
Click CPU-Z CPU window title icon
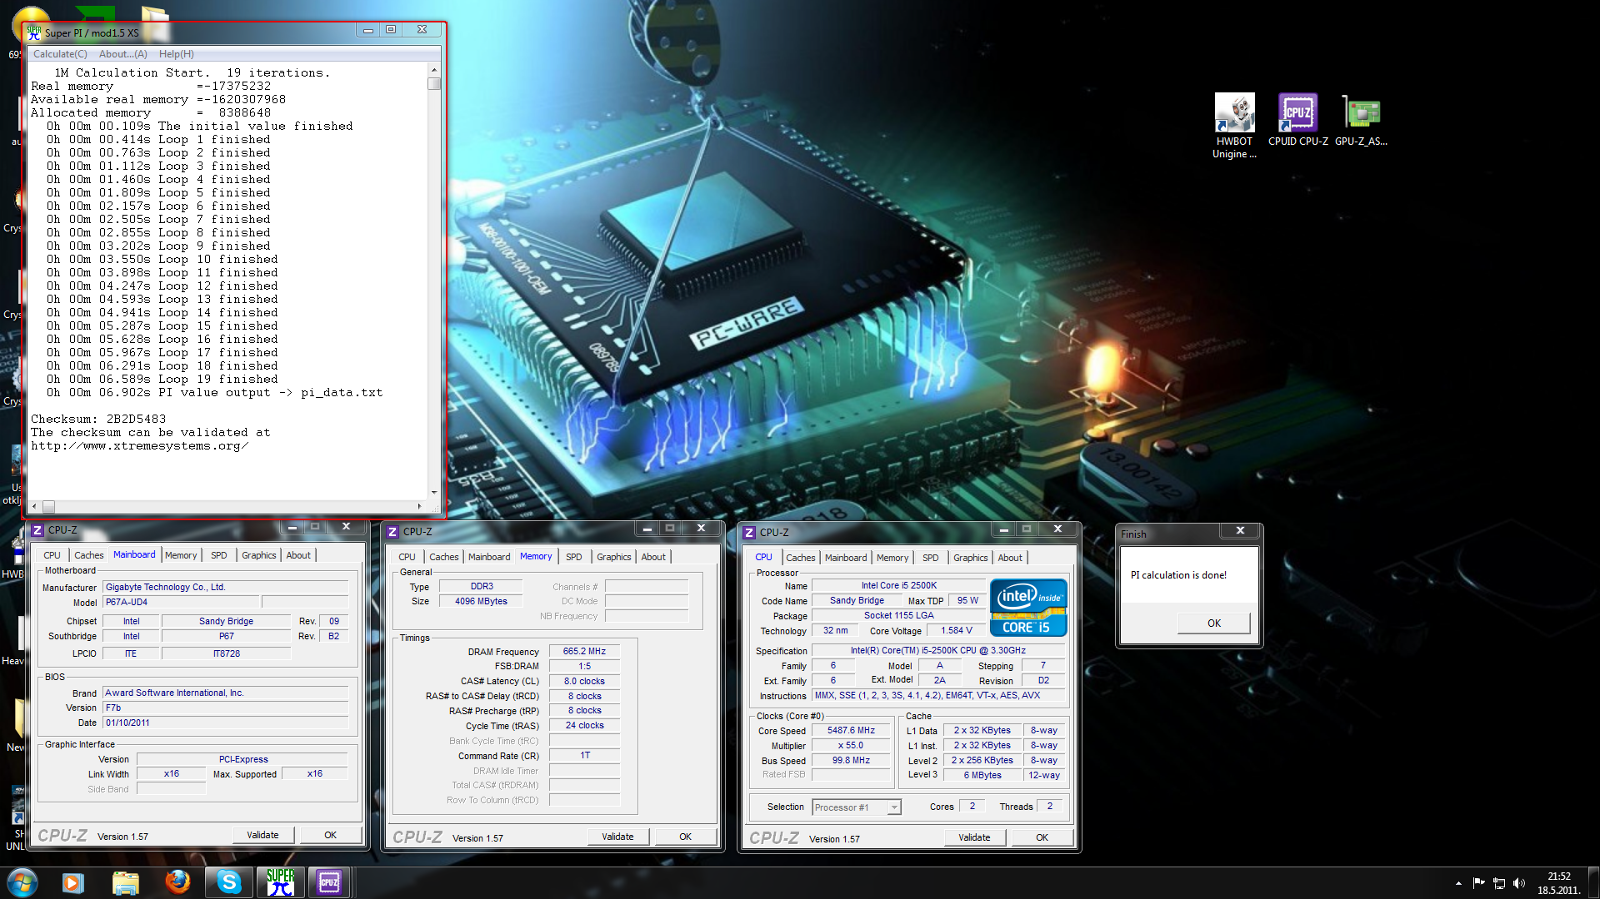coord(749,532)
